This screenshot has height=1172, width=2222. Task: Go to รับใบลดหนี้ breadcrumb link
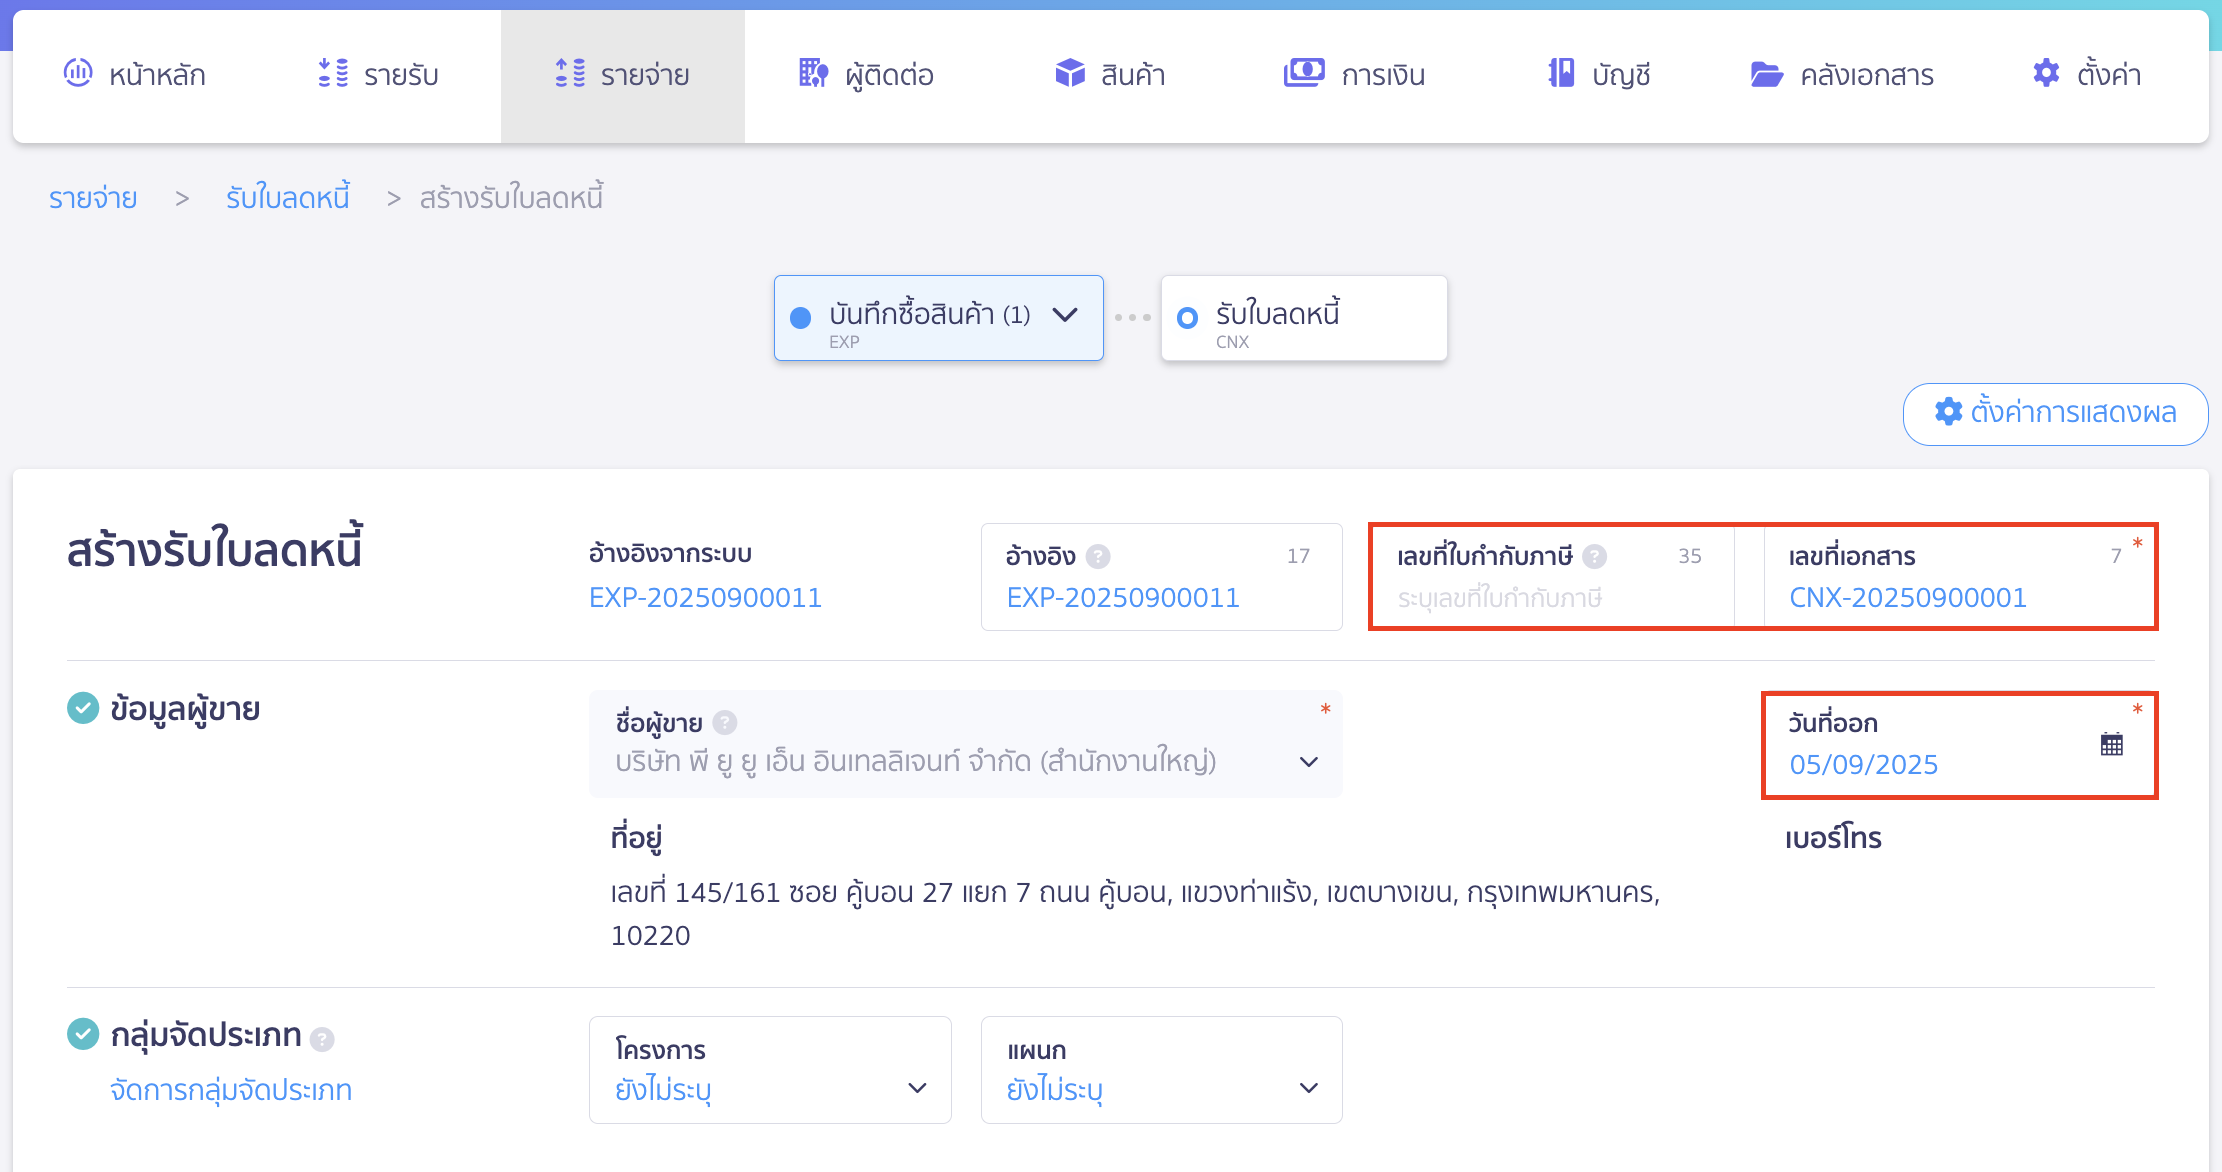[x=288, y=198]
